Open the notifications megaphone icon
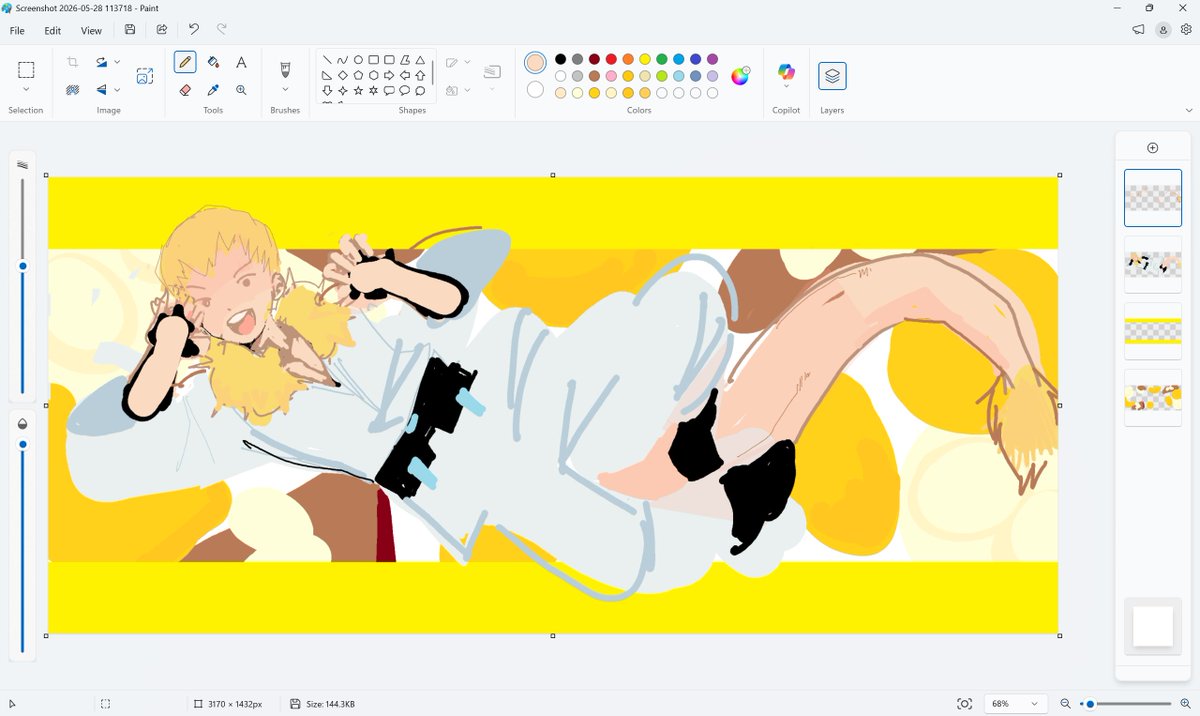Viewport: 1200px width, 716px height. (x=1138, y=30)
